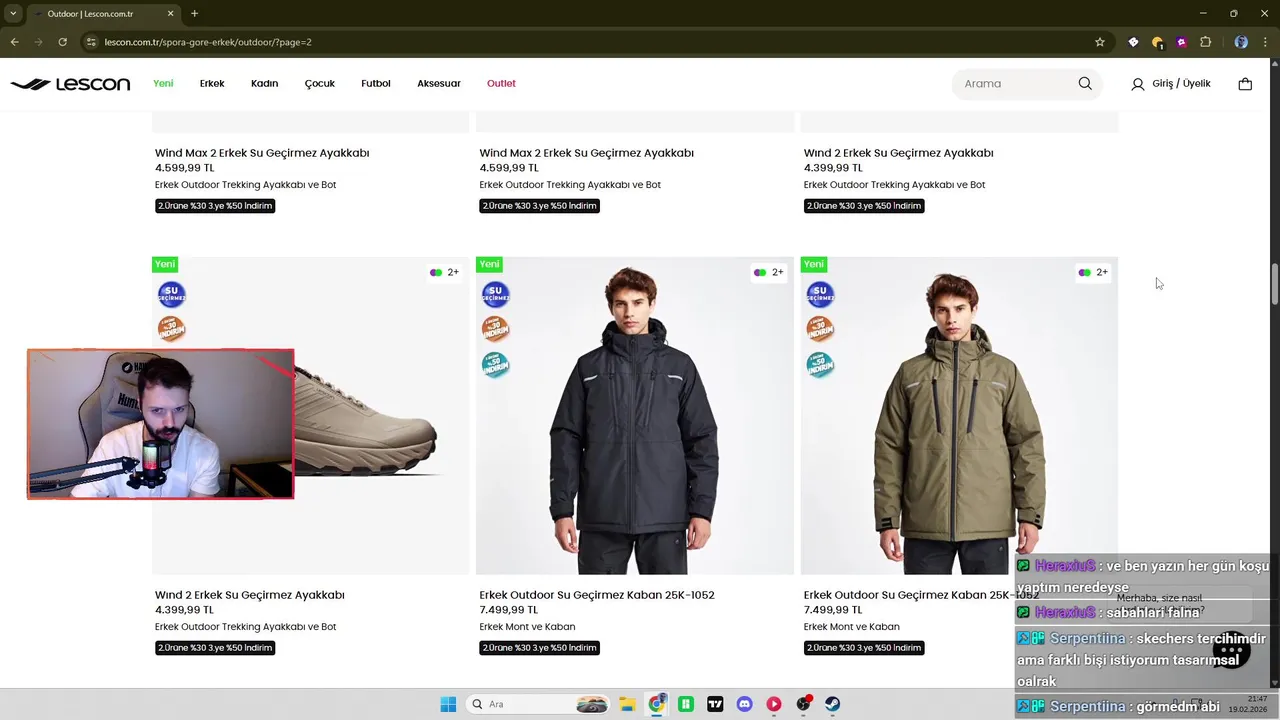Open the Erkek menu

tap(212, 84)
